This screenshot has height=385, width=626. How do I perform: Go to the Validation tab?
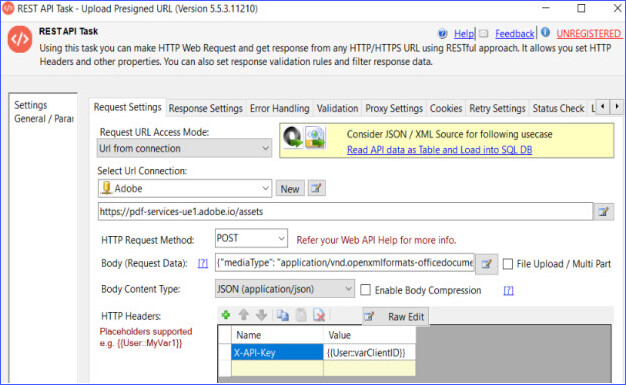[337, 108]
